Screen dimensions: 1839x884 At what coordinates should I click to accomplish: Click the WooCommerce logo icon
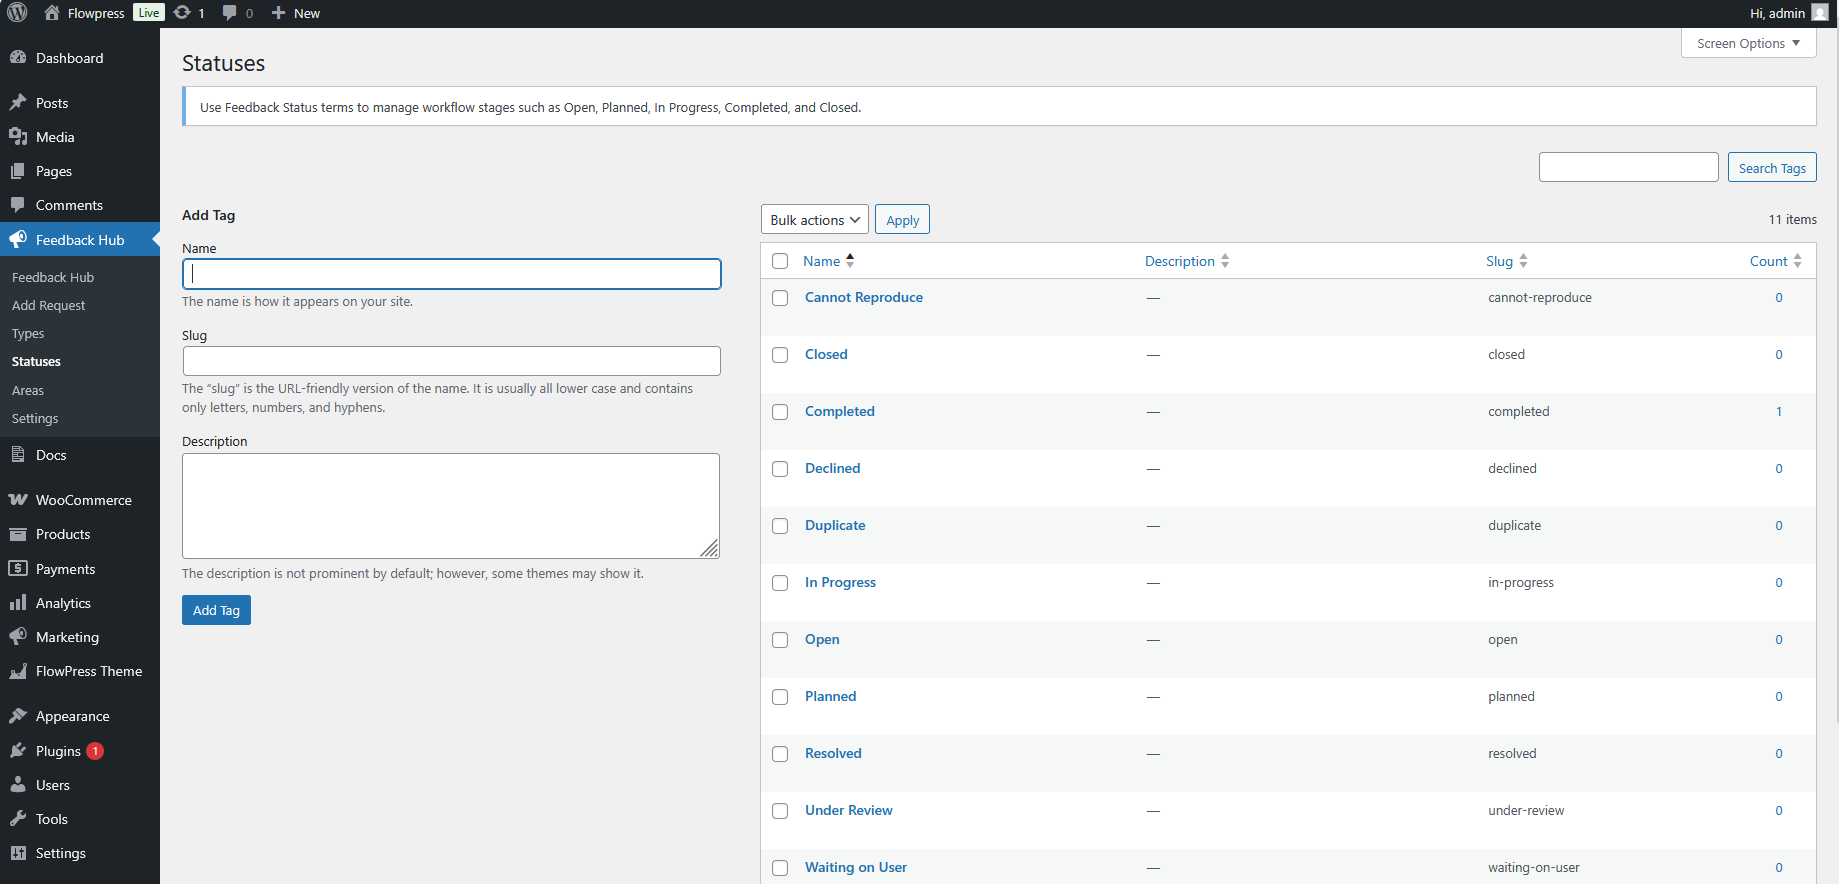point(18,500)
